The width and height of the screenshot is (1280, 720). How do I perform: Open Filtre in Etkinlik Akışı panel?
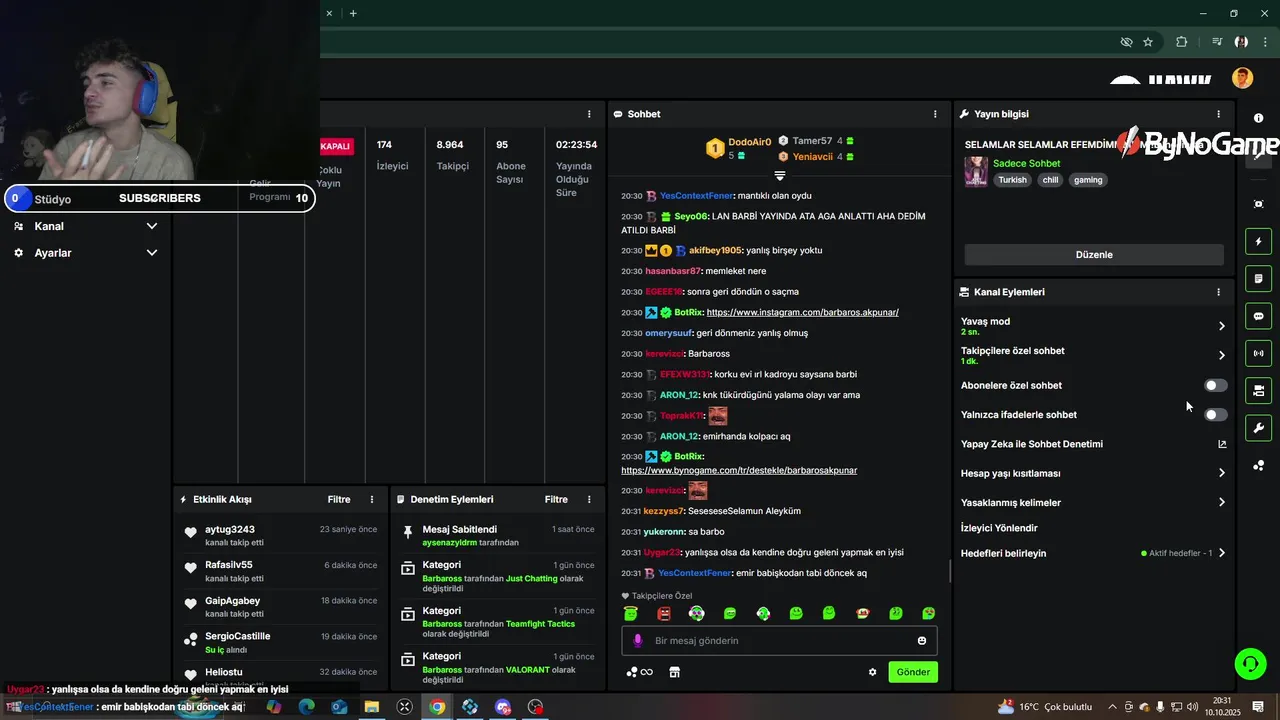tap(339, 499)
